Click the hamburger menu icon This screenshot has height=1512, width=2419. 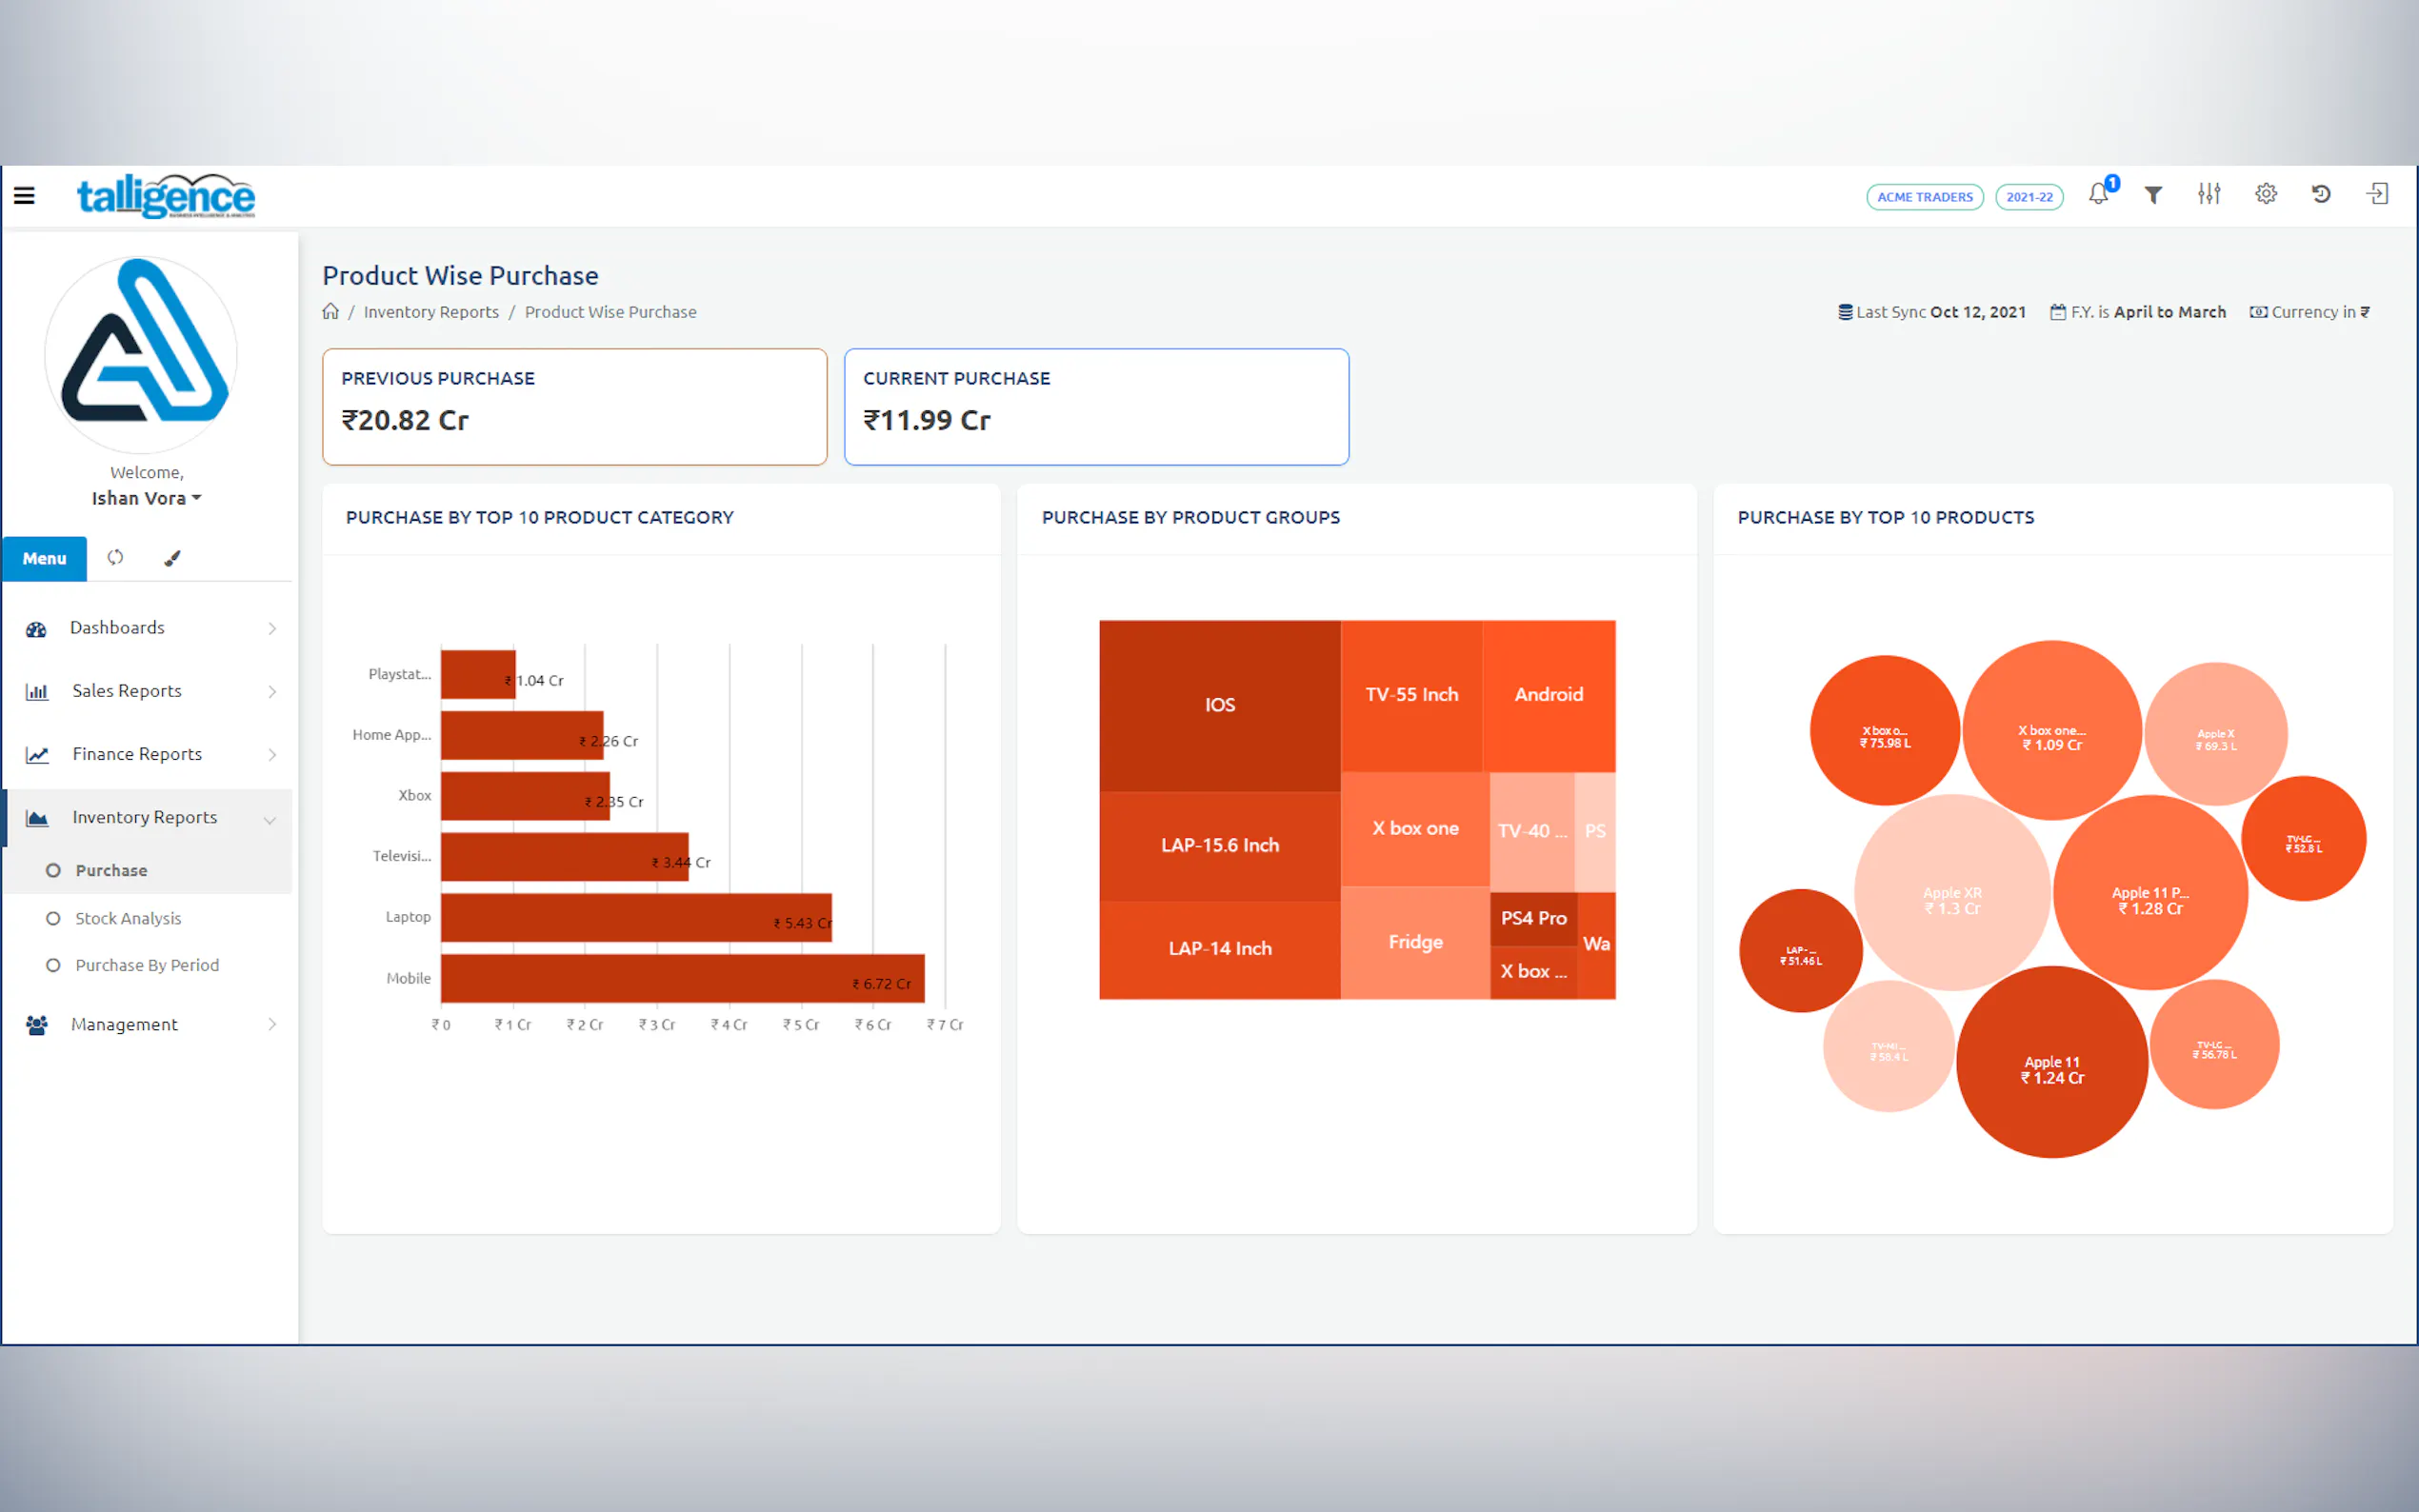tap(24, 195)
